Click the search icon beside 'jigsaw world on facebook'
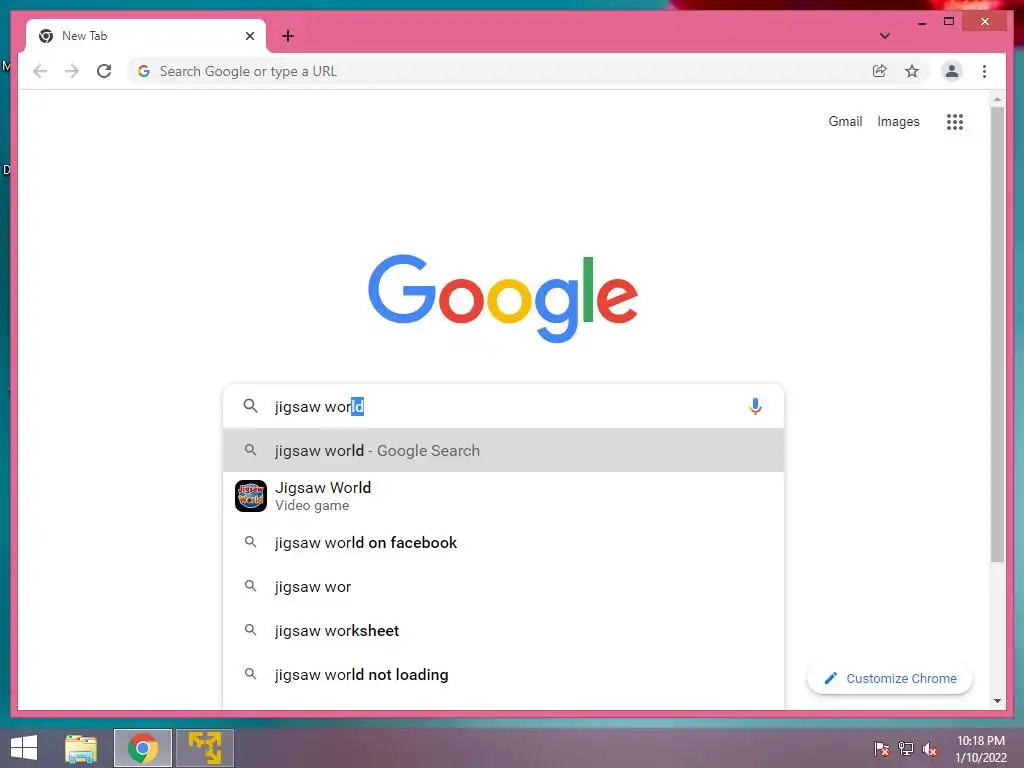This screenshot has width=1024, height=768. coord(250,542)
